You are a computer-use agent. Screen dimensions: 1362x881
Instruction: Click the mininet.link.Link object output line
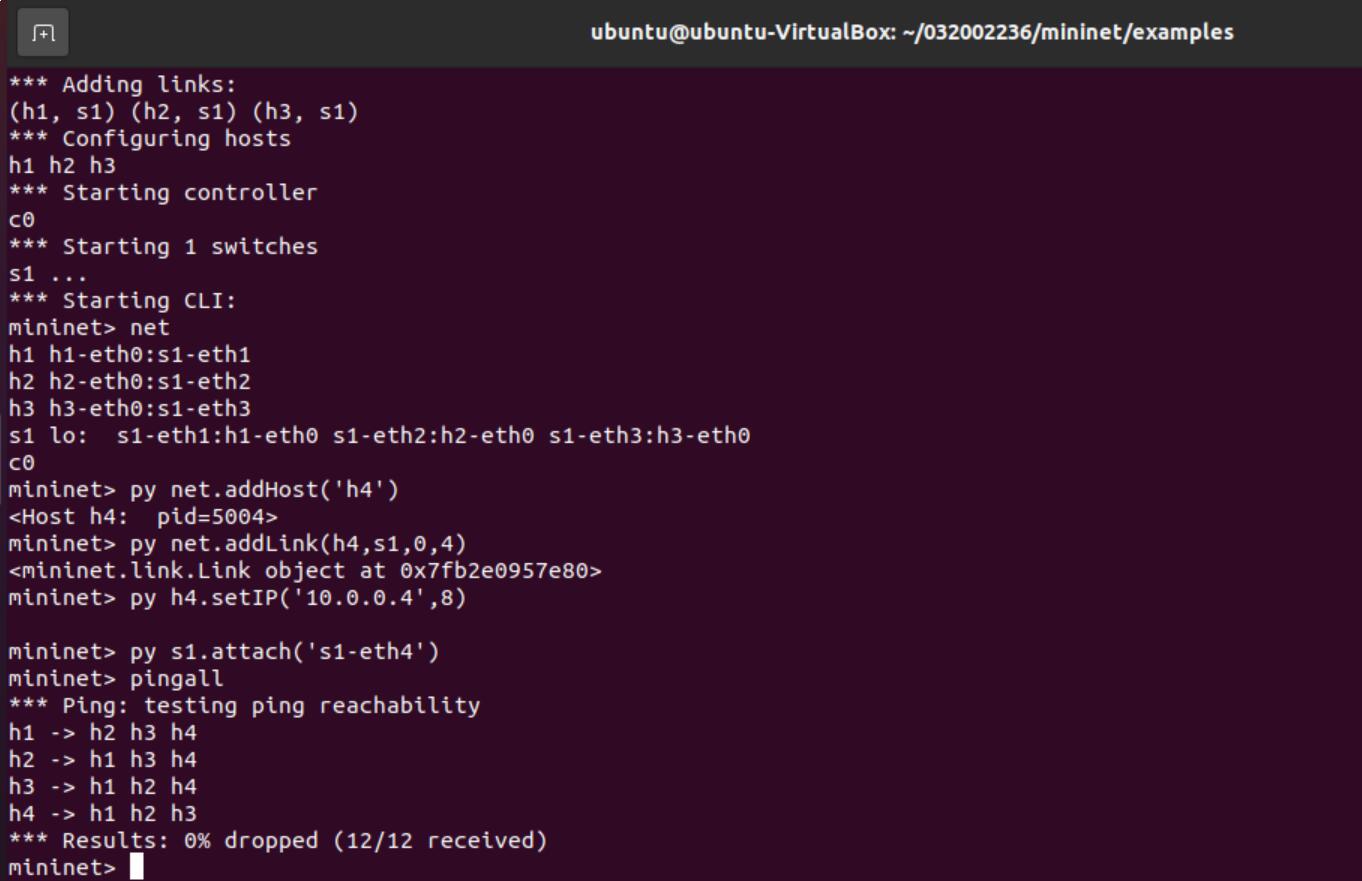[x=305, y=571]
